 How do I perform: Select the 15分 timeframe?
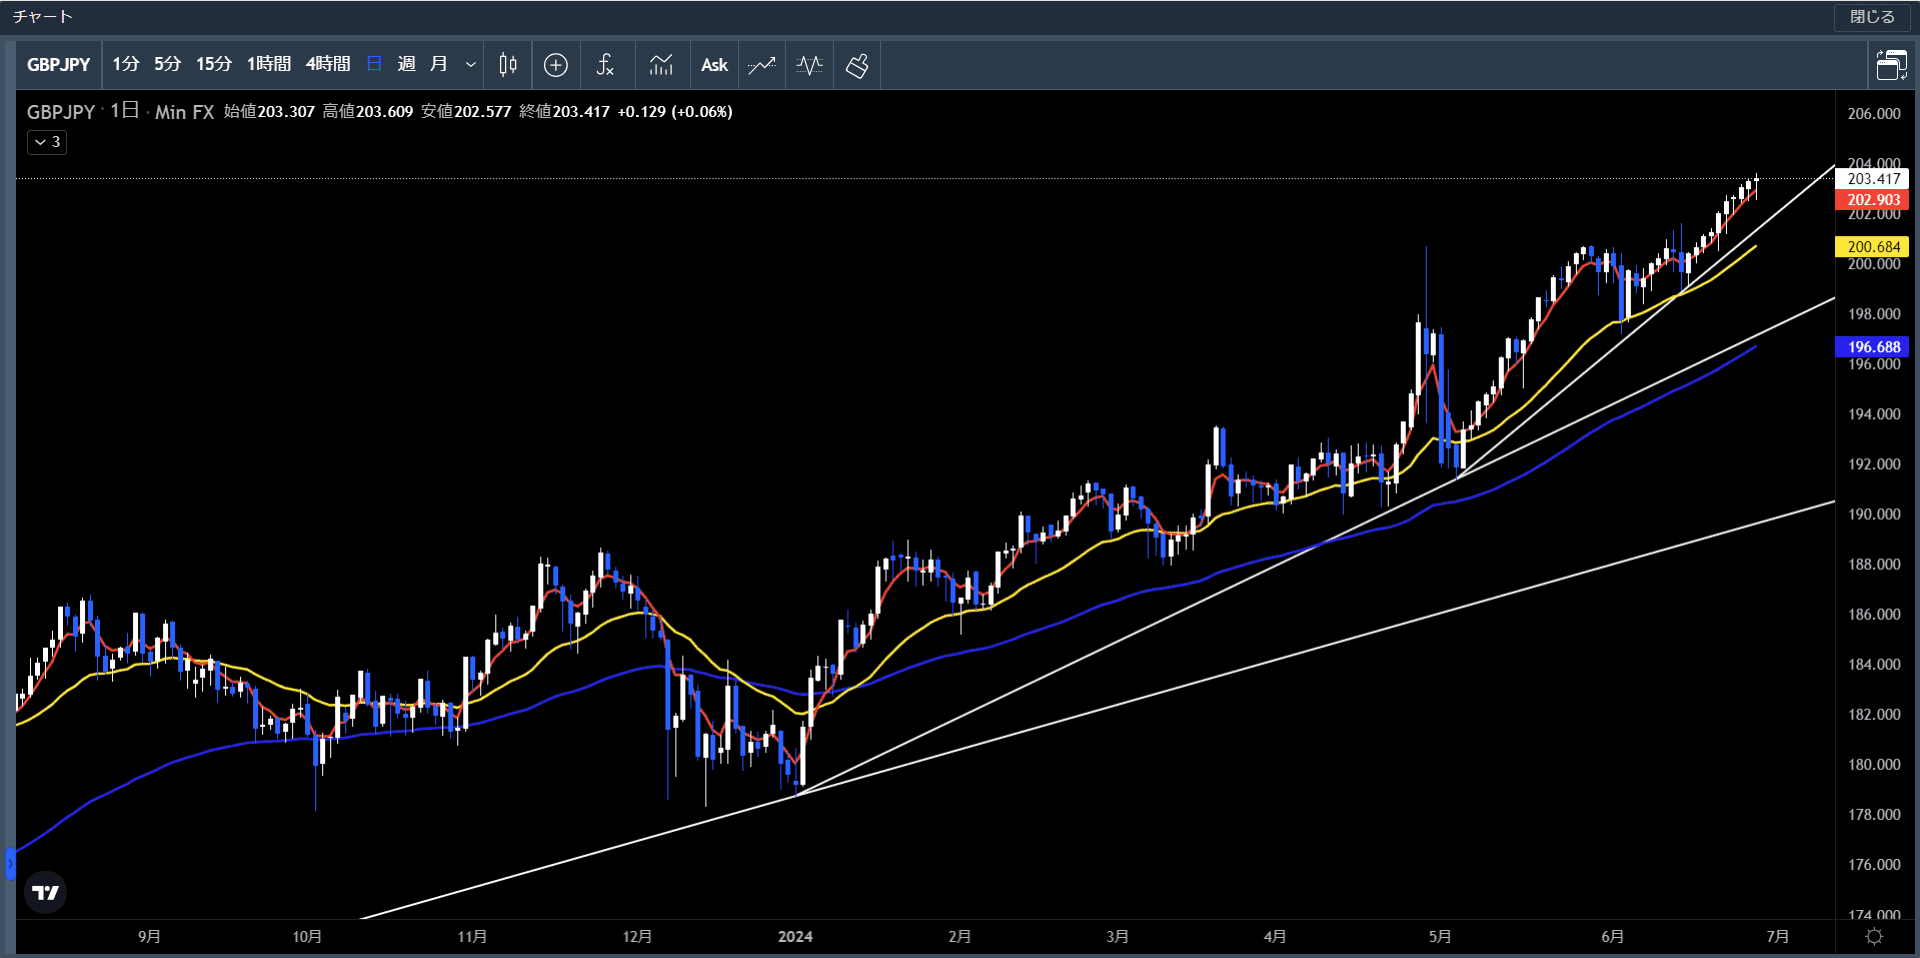(214, 64)
